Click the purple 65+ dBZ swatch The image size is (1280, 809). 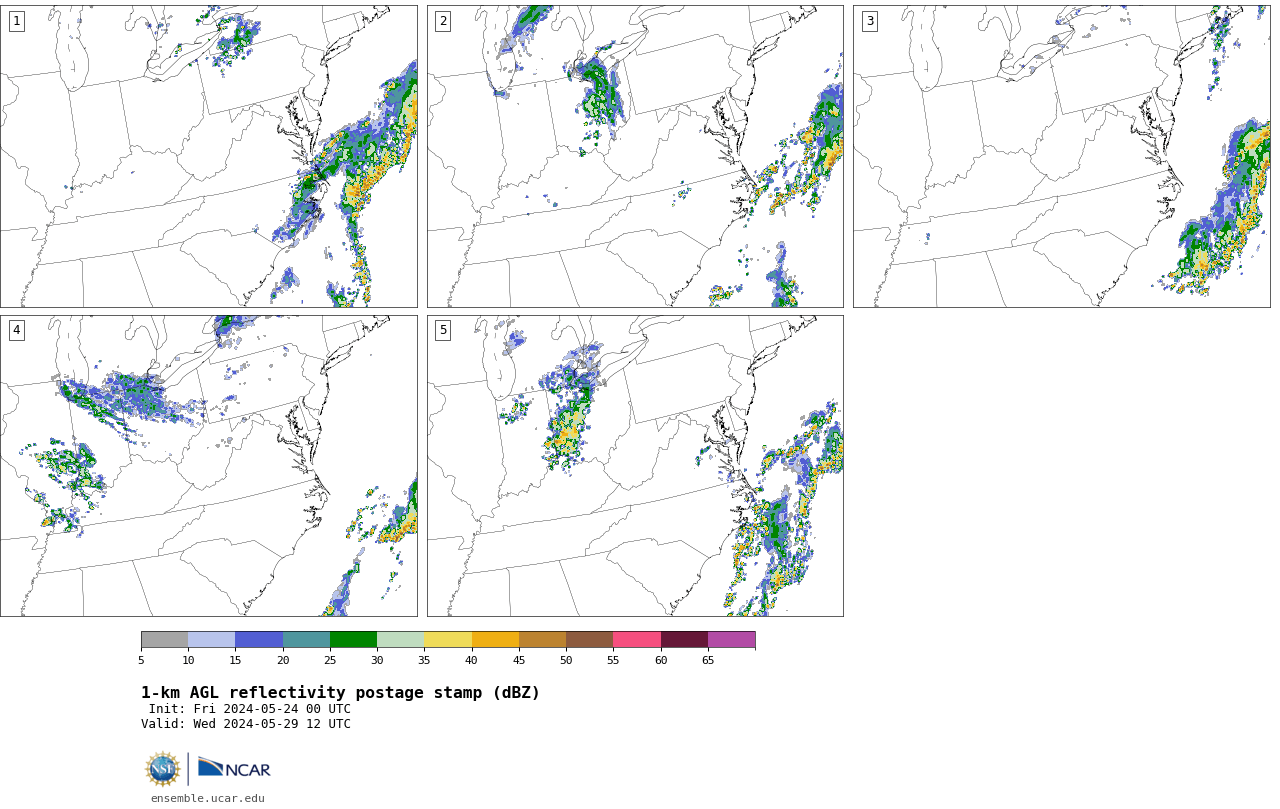[731, 640]
